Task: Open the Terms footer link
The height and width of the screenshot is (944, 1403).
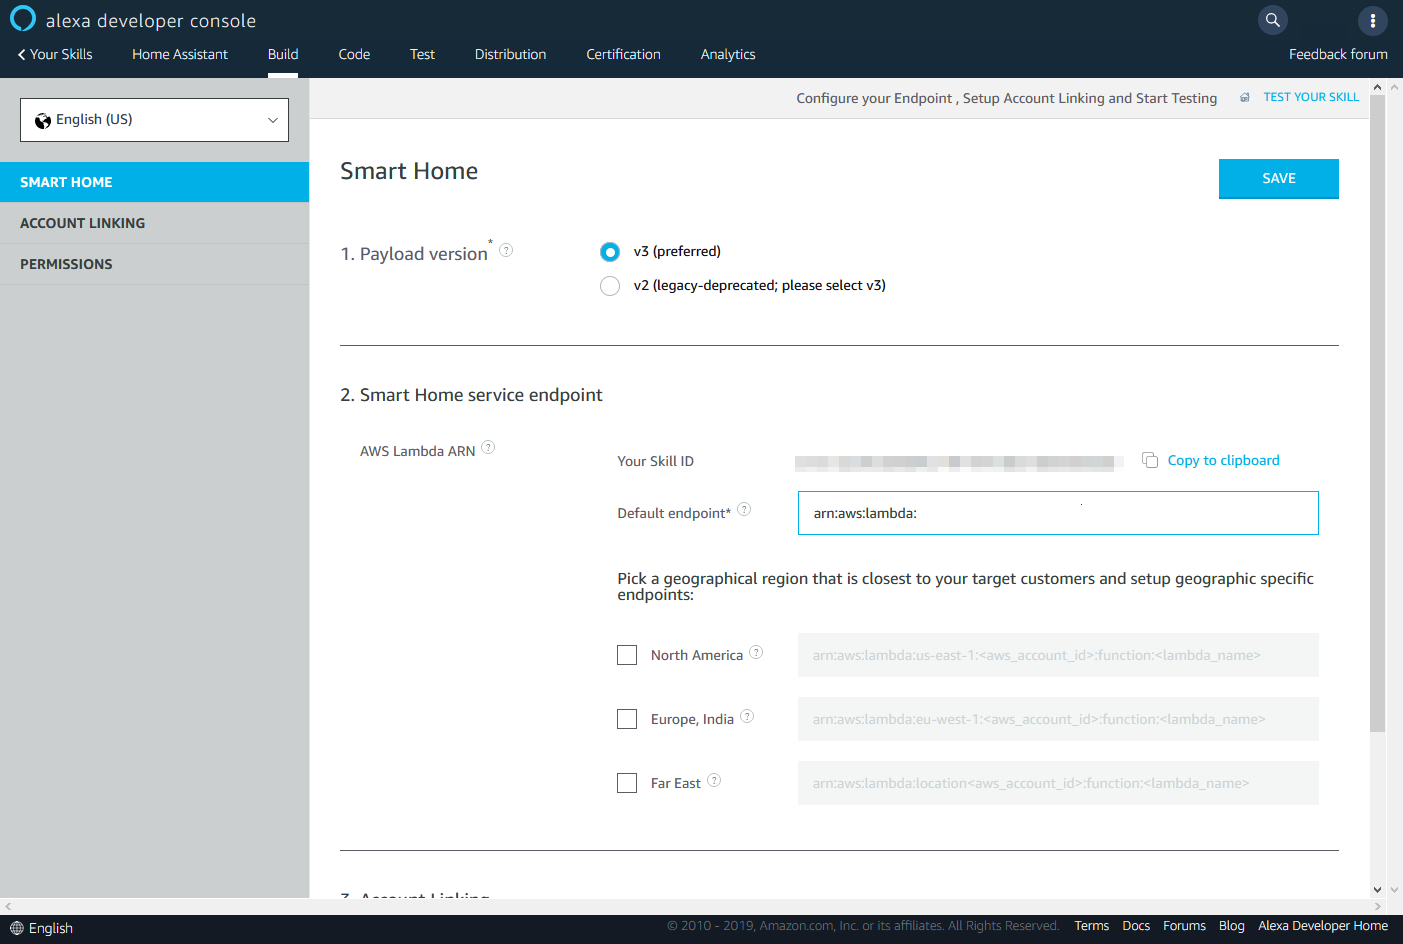Action: [x=1091, y=926]
